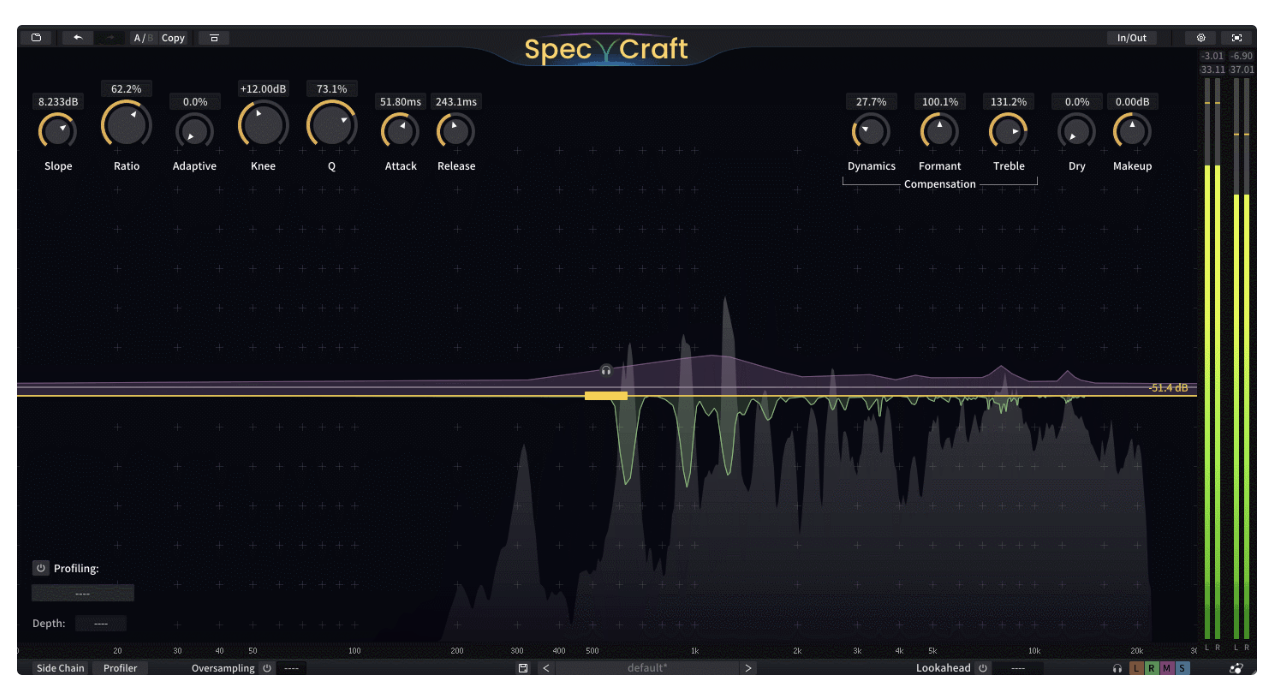
Task: Click the headphone solo icon on spectrum
Action: [606, 370]
